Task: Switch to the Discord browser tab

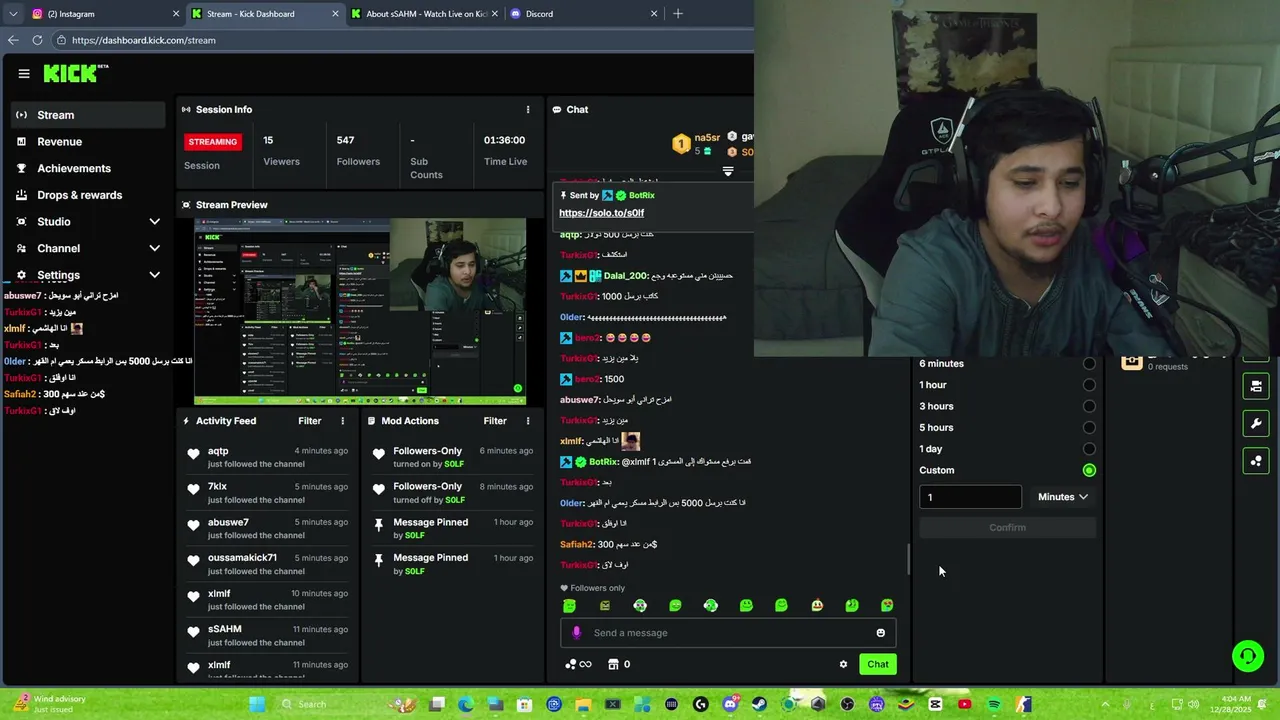Action: [x=584, y=14]
